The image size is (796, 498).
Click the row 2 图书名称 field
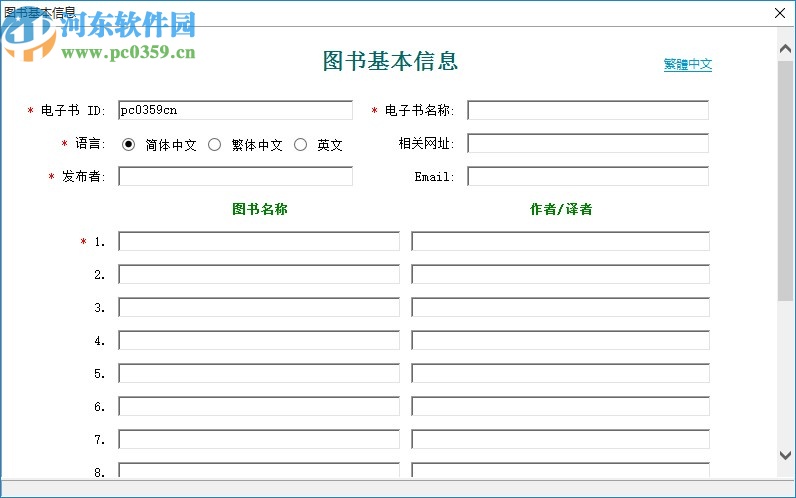[x=259, y=274]
